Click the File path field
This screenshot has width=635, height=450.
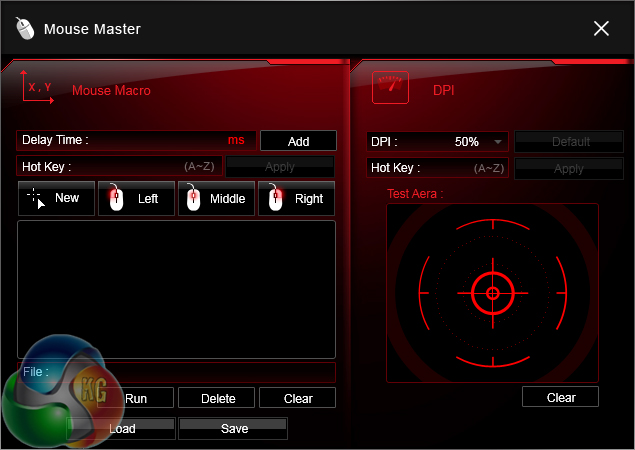[x=176, y=372]
